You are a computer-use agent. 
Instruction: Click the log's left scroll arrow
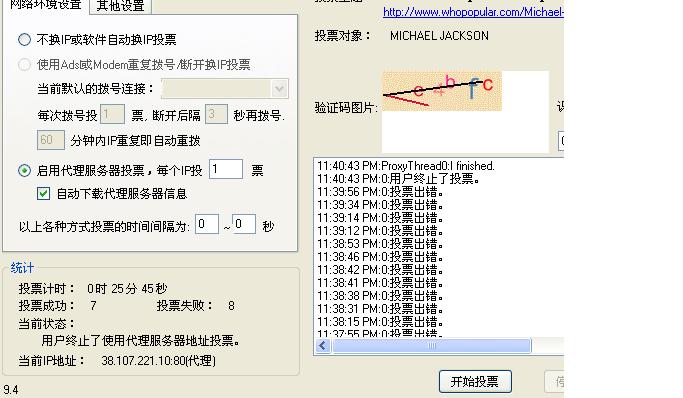click(323, 346)
